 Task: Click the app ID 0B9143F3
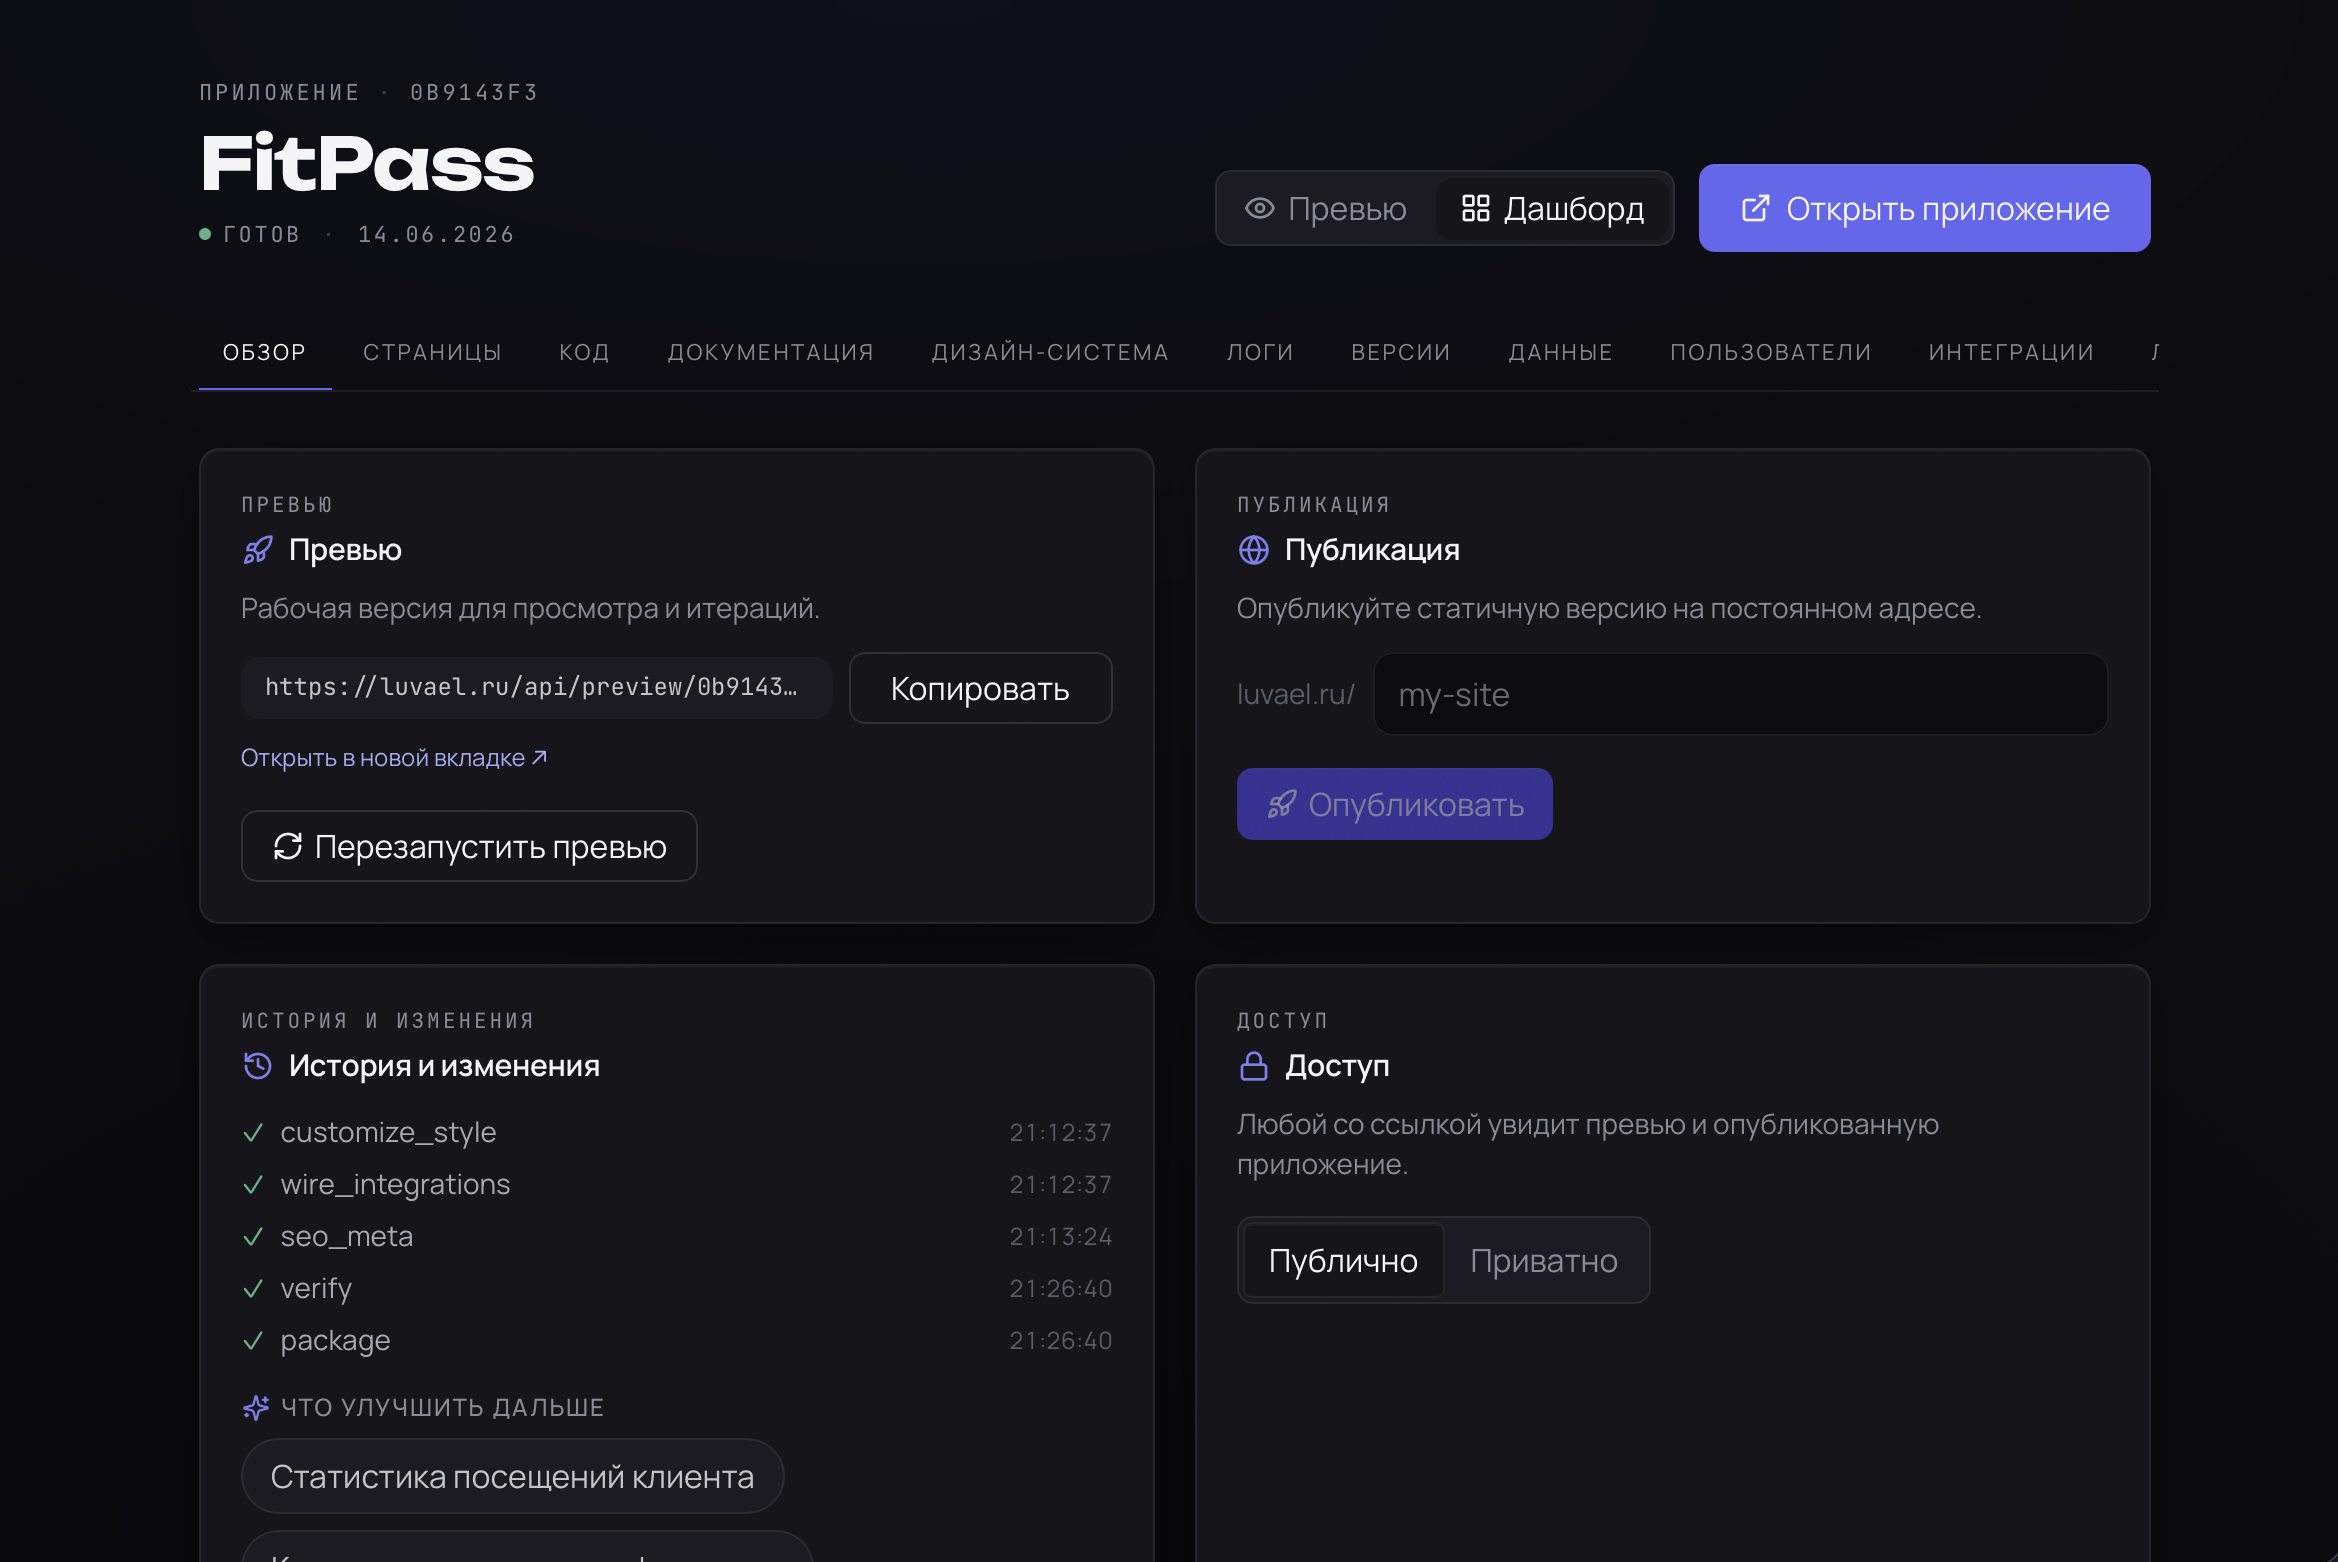474,93
